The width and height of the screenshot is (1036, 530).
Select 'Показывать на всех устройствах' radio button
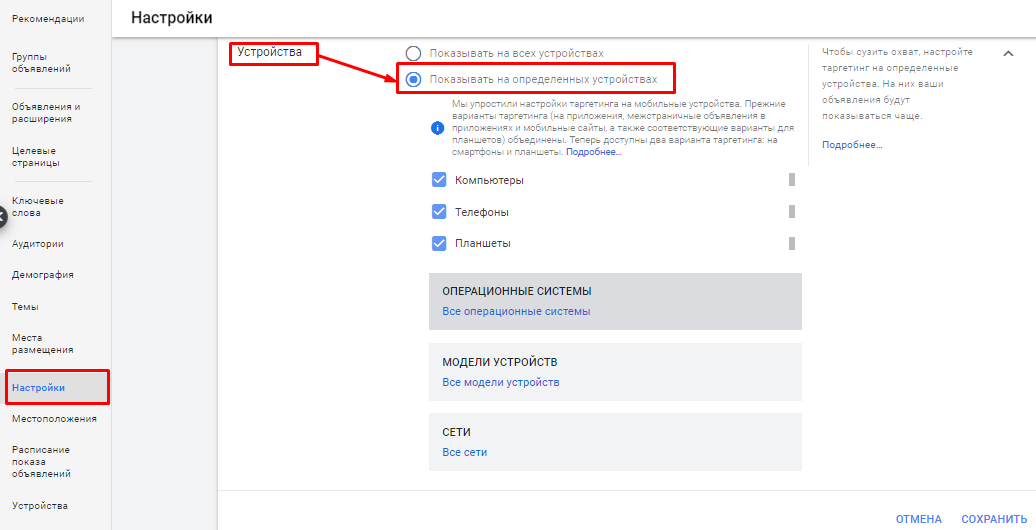coord(413,53)
